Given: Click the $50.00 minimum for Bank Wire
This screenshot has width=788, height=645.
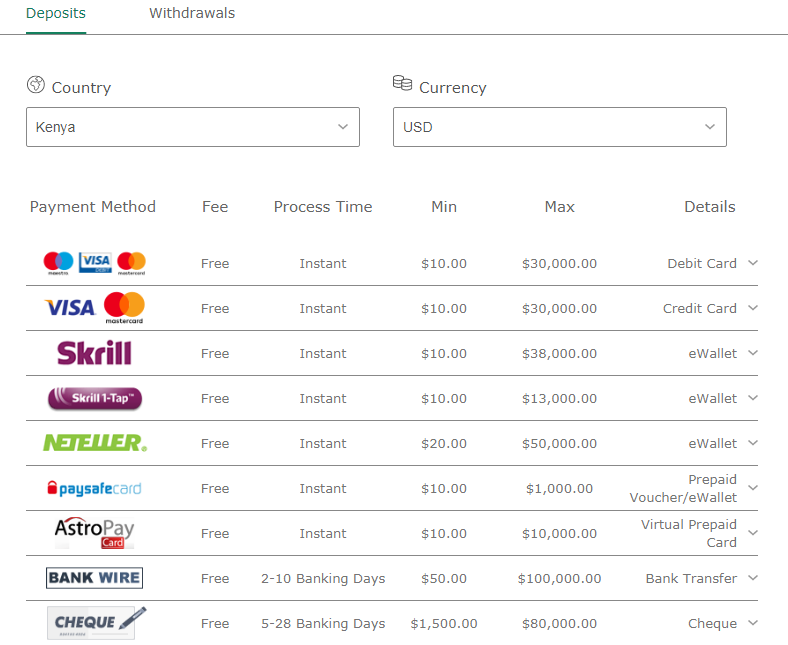Looking at the screenshot, I should click(x=444, y=578).
